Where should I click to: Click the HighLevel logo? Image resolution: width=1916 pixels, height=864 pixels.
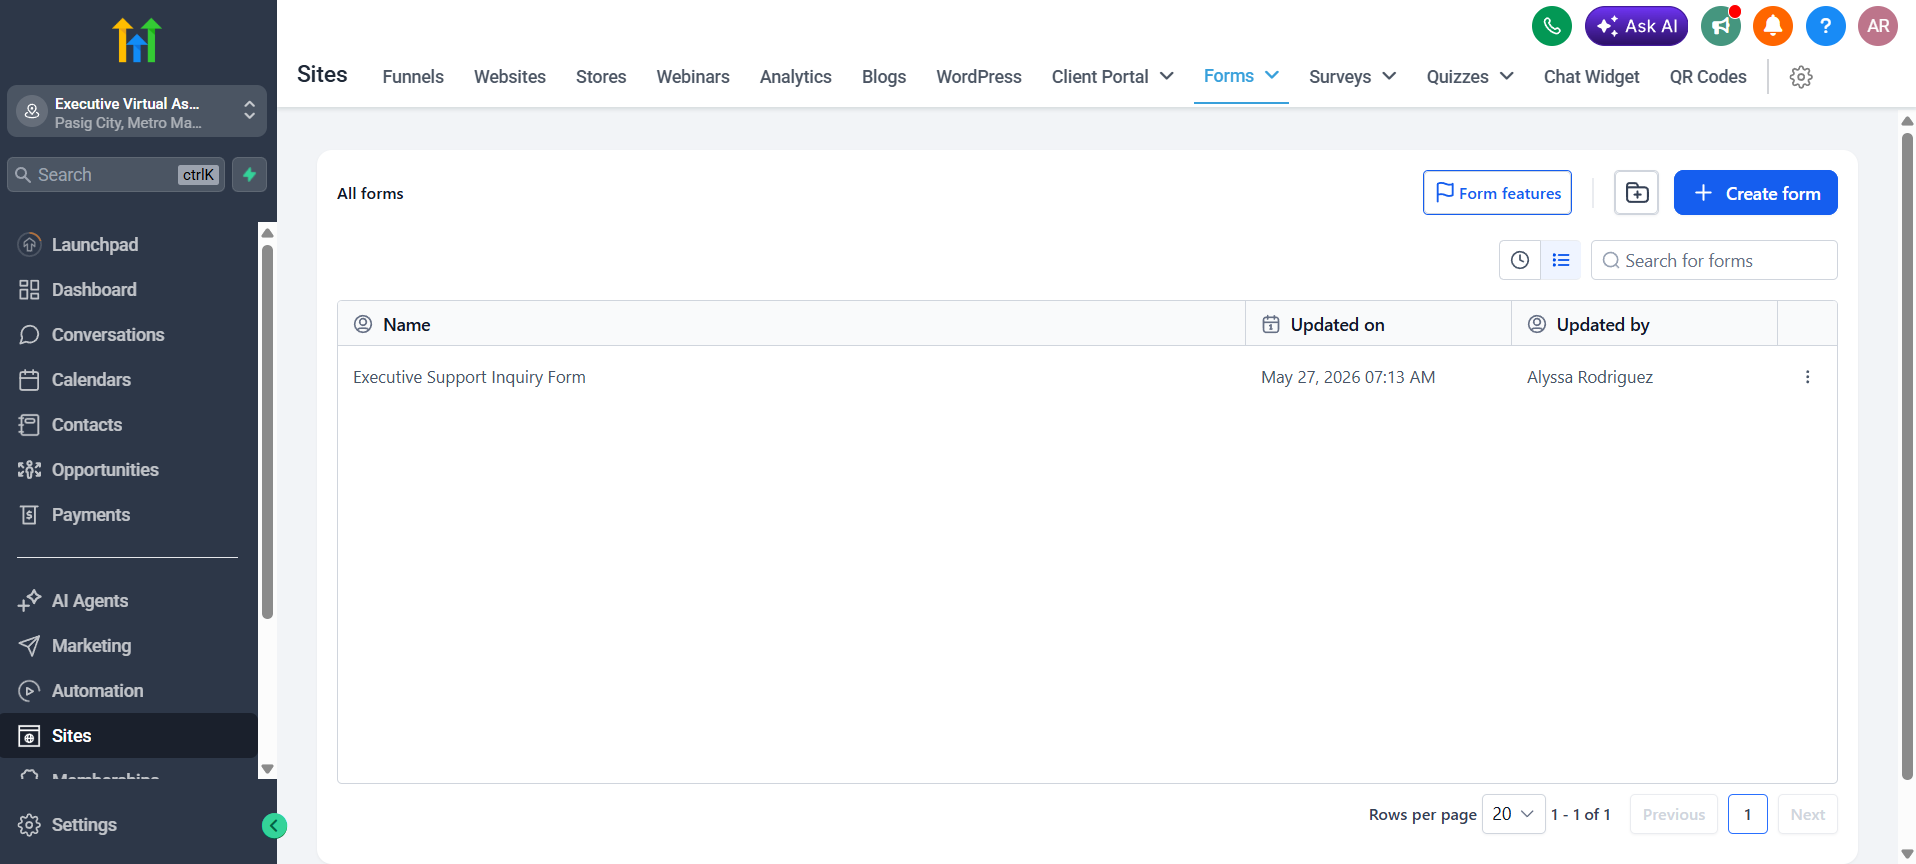point(137,40)
